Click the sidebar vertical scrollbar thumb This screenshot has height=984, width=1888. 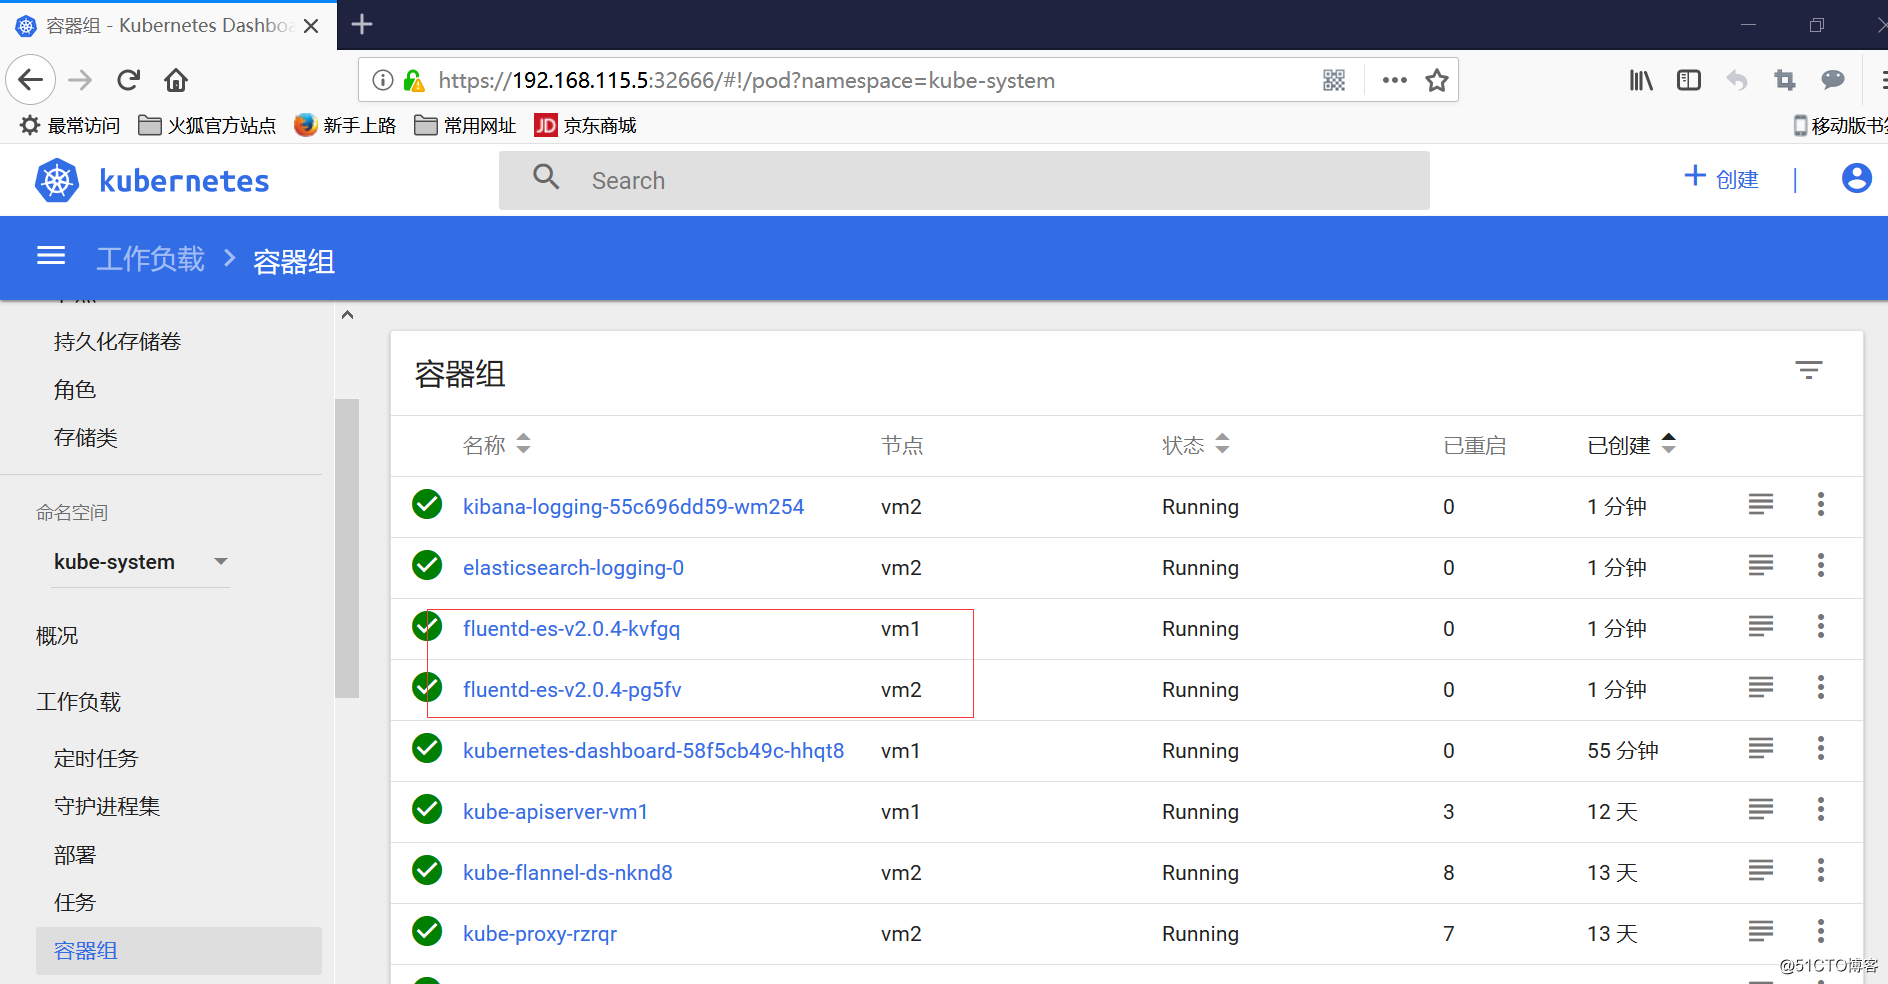click(x=347, y=548)
